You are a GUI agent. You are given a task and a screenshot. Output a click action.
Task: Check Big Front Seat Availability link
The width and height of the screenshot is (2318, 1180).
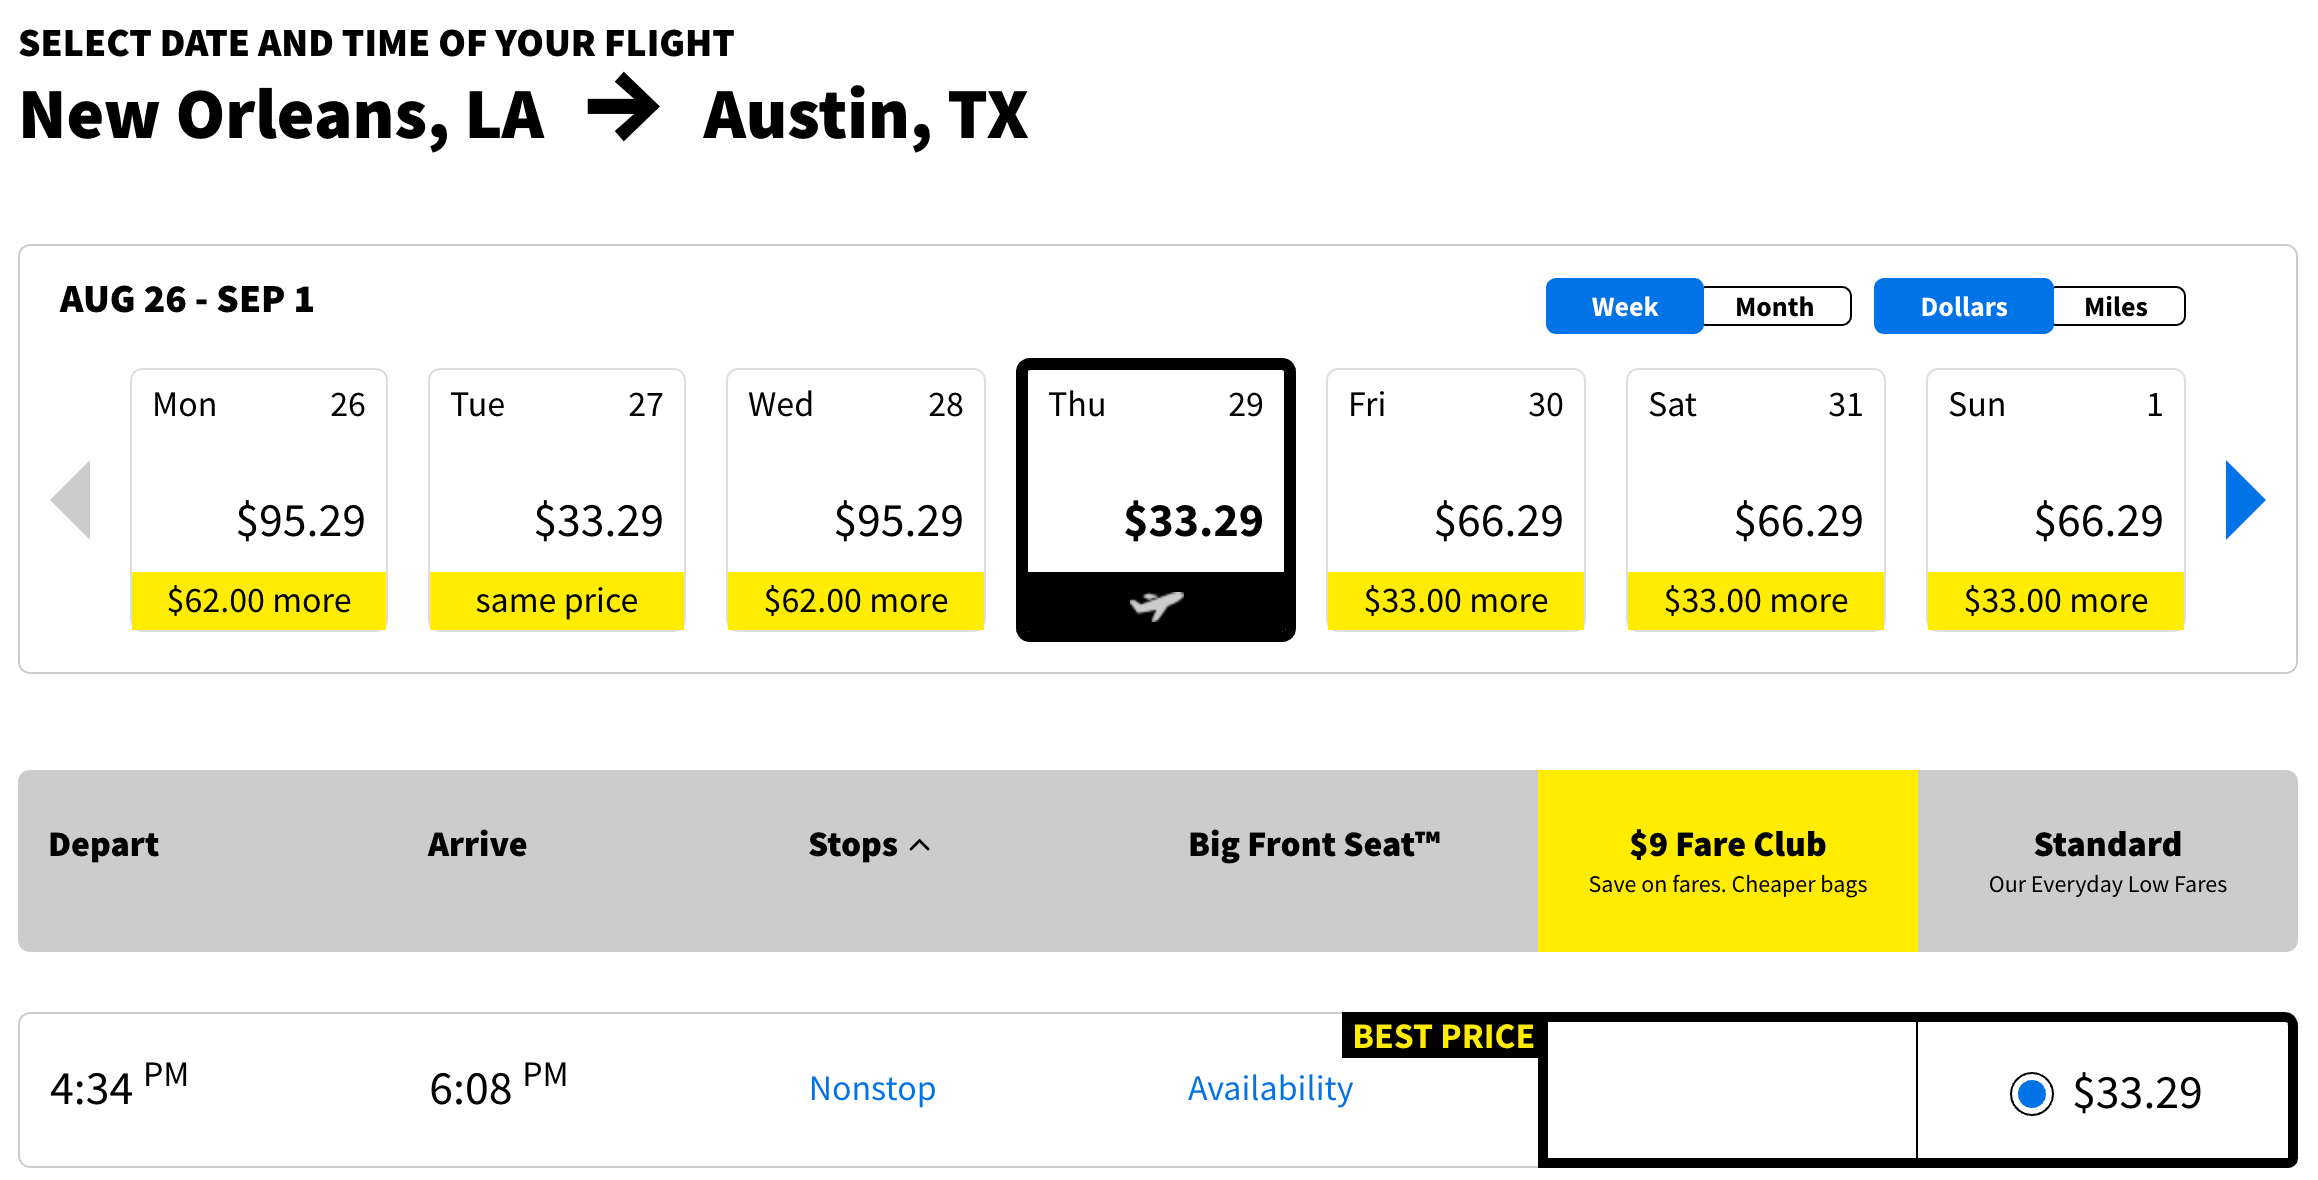pos(1270,1089)
